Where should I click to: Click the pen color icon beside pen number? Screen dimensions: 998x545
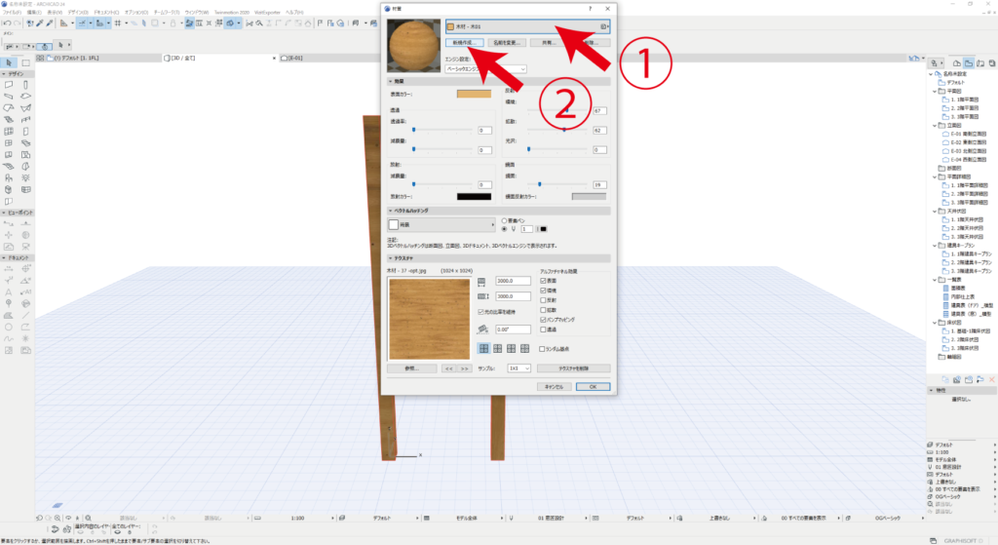tap(543, 229)
